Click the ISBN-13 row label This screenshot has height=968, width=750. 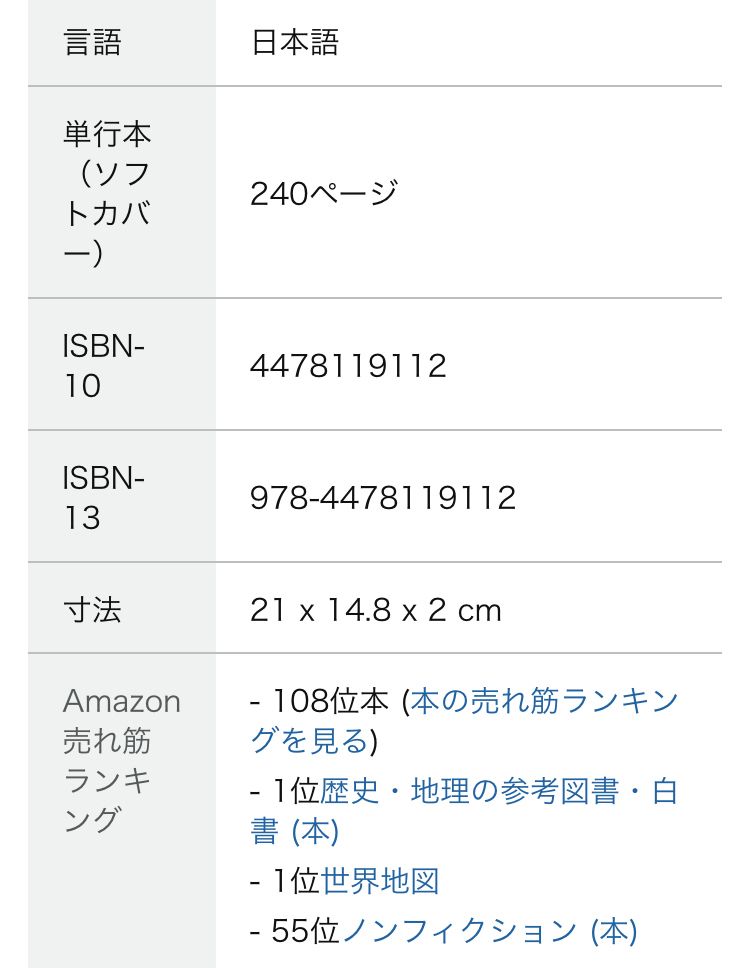103,498
